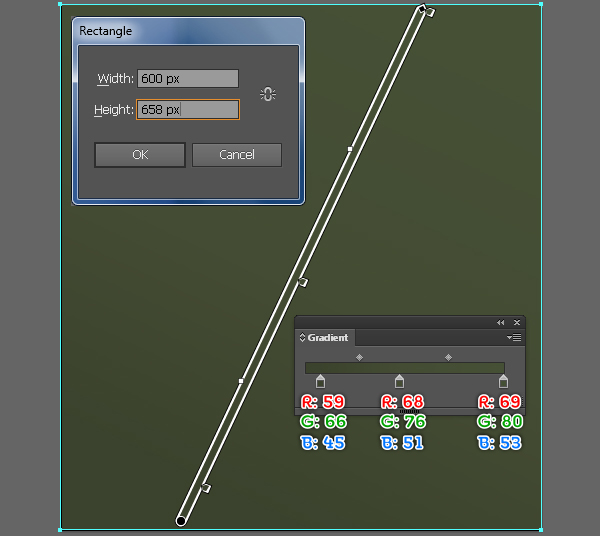Viewport: 600px width, 536px height.
Task: Click the upper midpoint square on gradient annotator
Action: click(x=350, y=149)
